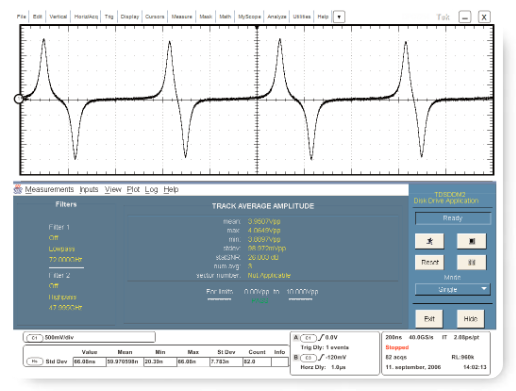Click the Exit button

point(429,319)
